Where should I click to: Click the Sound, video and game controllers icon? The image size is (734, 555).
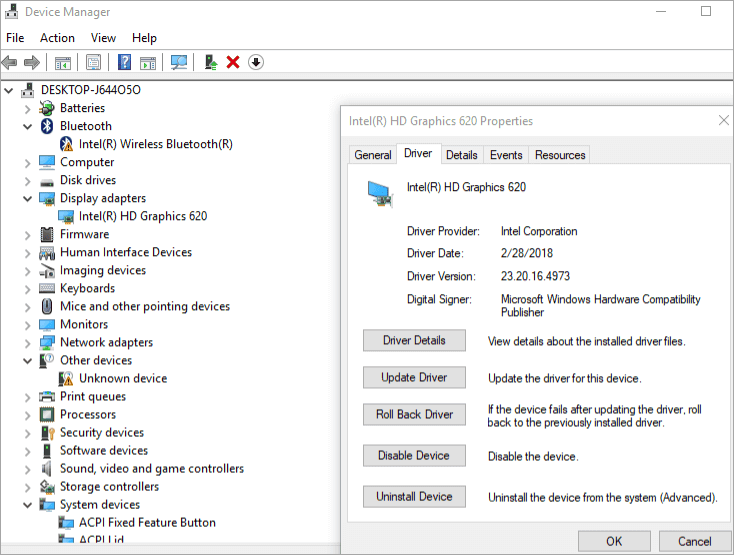[x=46, y=468]
